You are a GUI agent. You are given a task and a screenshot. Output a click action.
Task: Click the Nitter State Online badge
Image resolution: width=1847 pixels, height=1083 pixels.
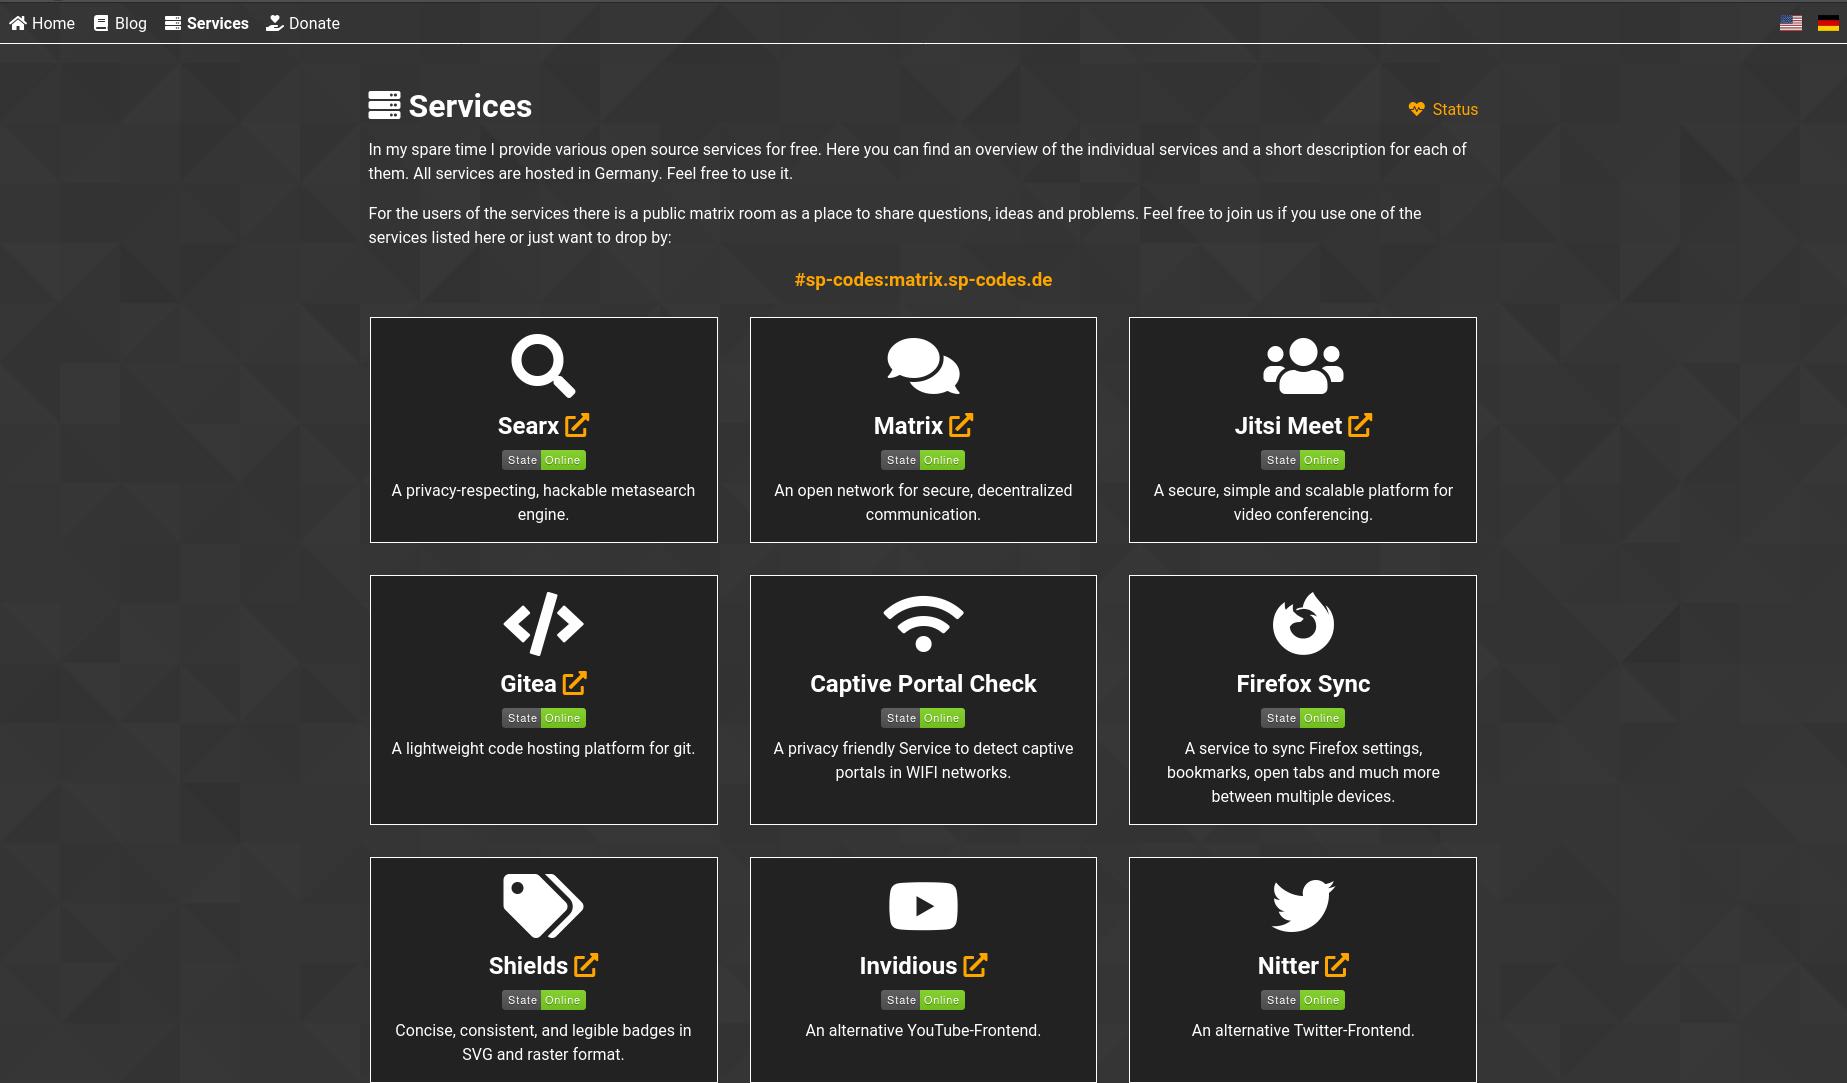point(1302,1000)
